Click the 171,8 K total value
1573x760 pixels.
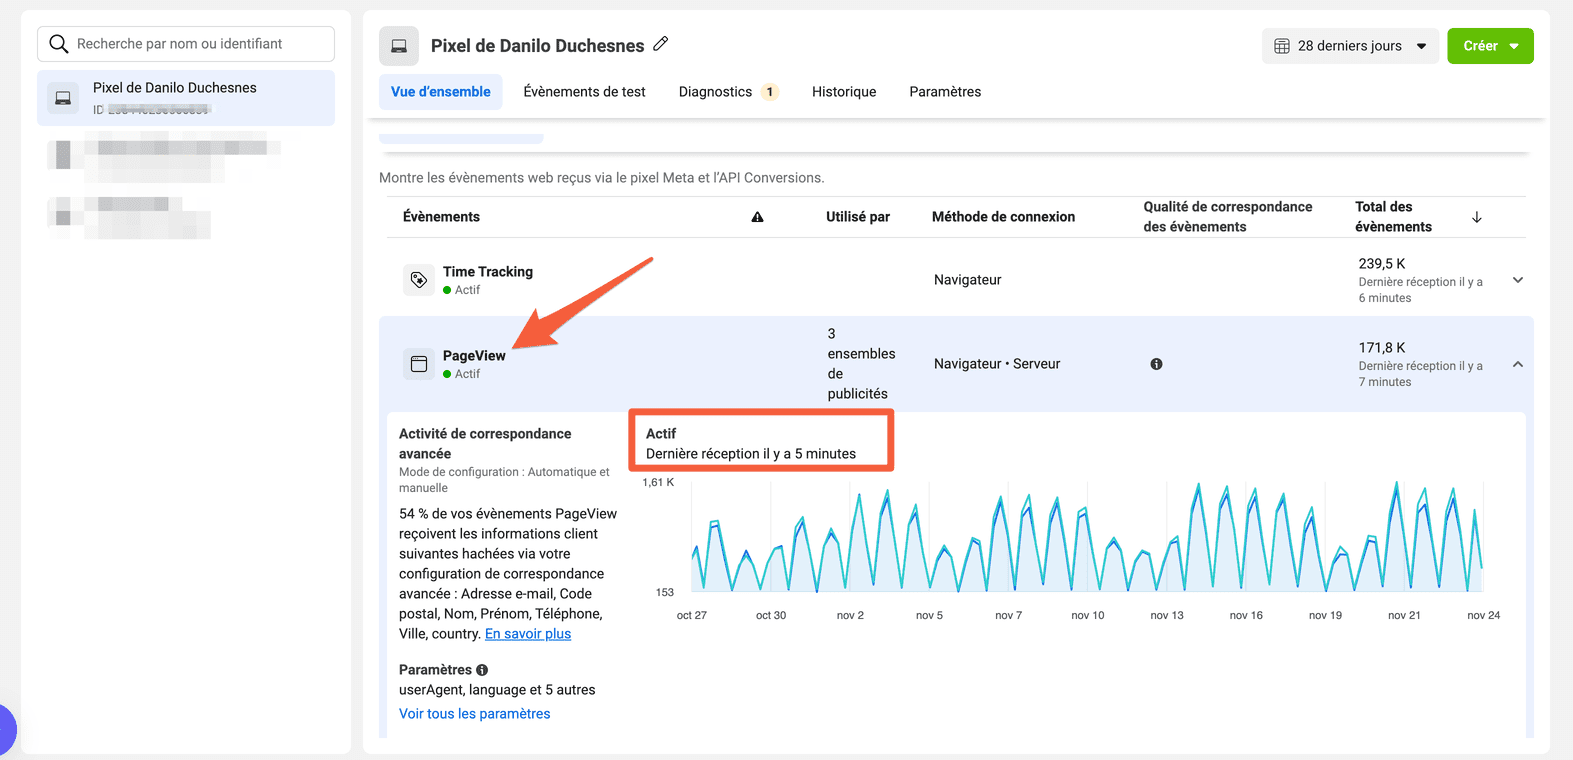[1382, 348]
